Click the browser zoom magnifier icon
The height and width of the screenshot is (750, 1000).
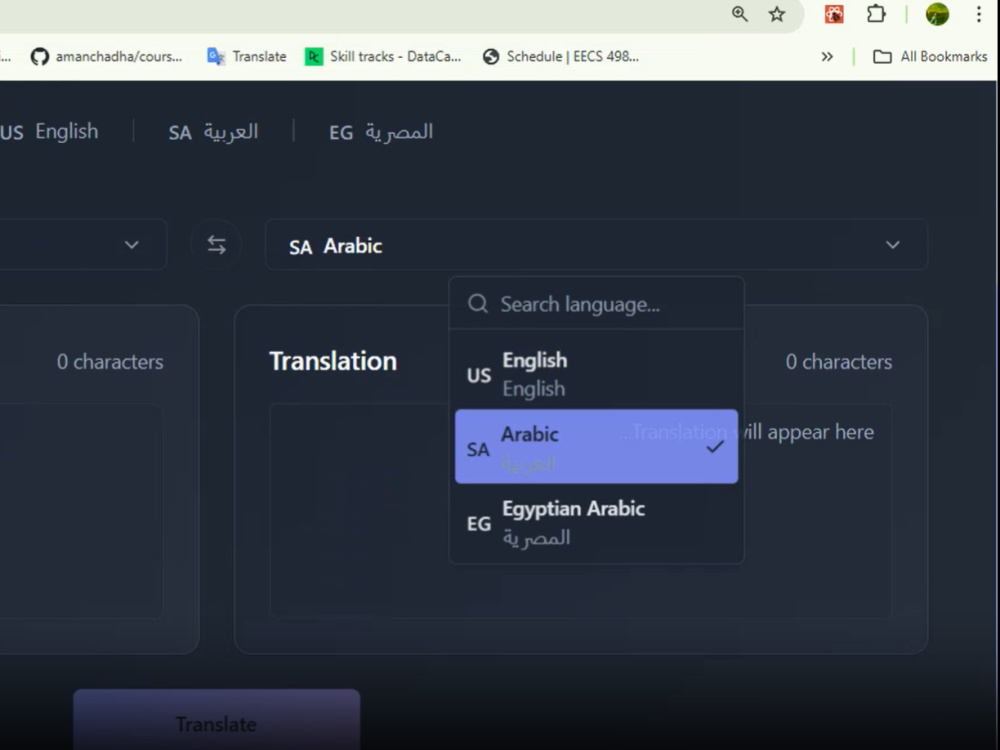739,14
